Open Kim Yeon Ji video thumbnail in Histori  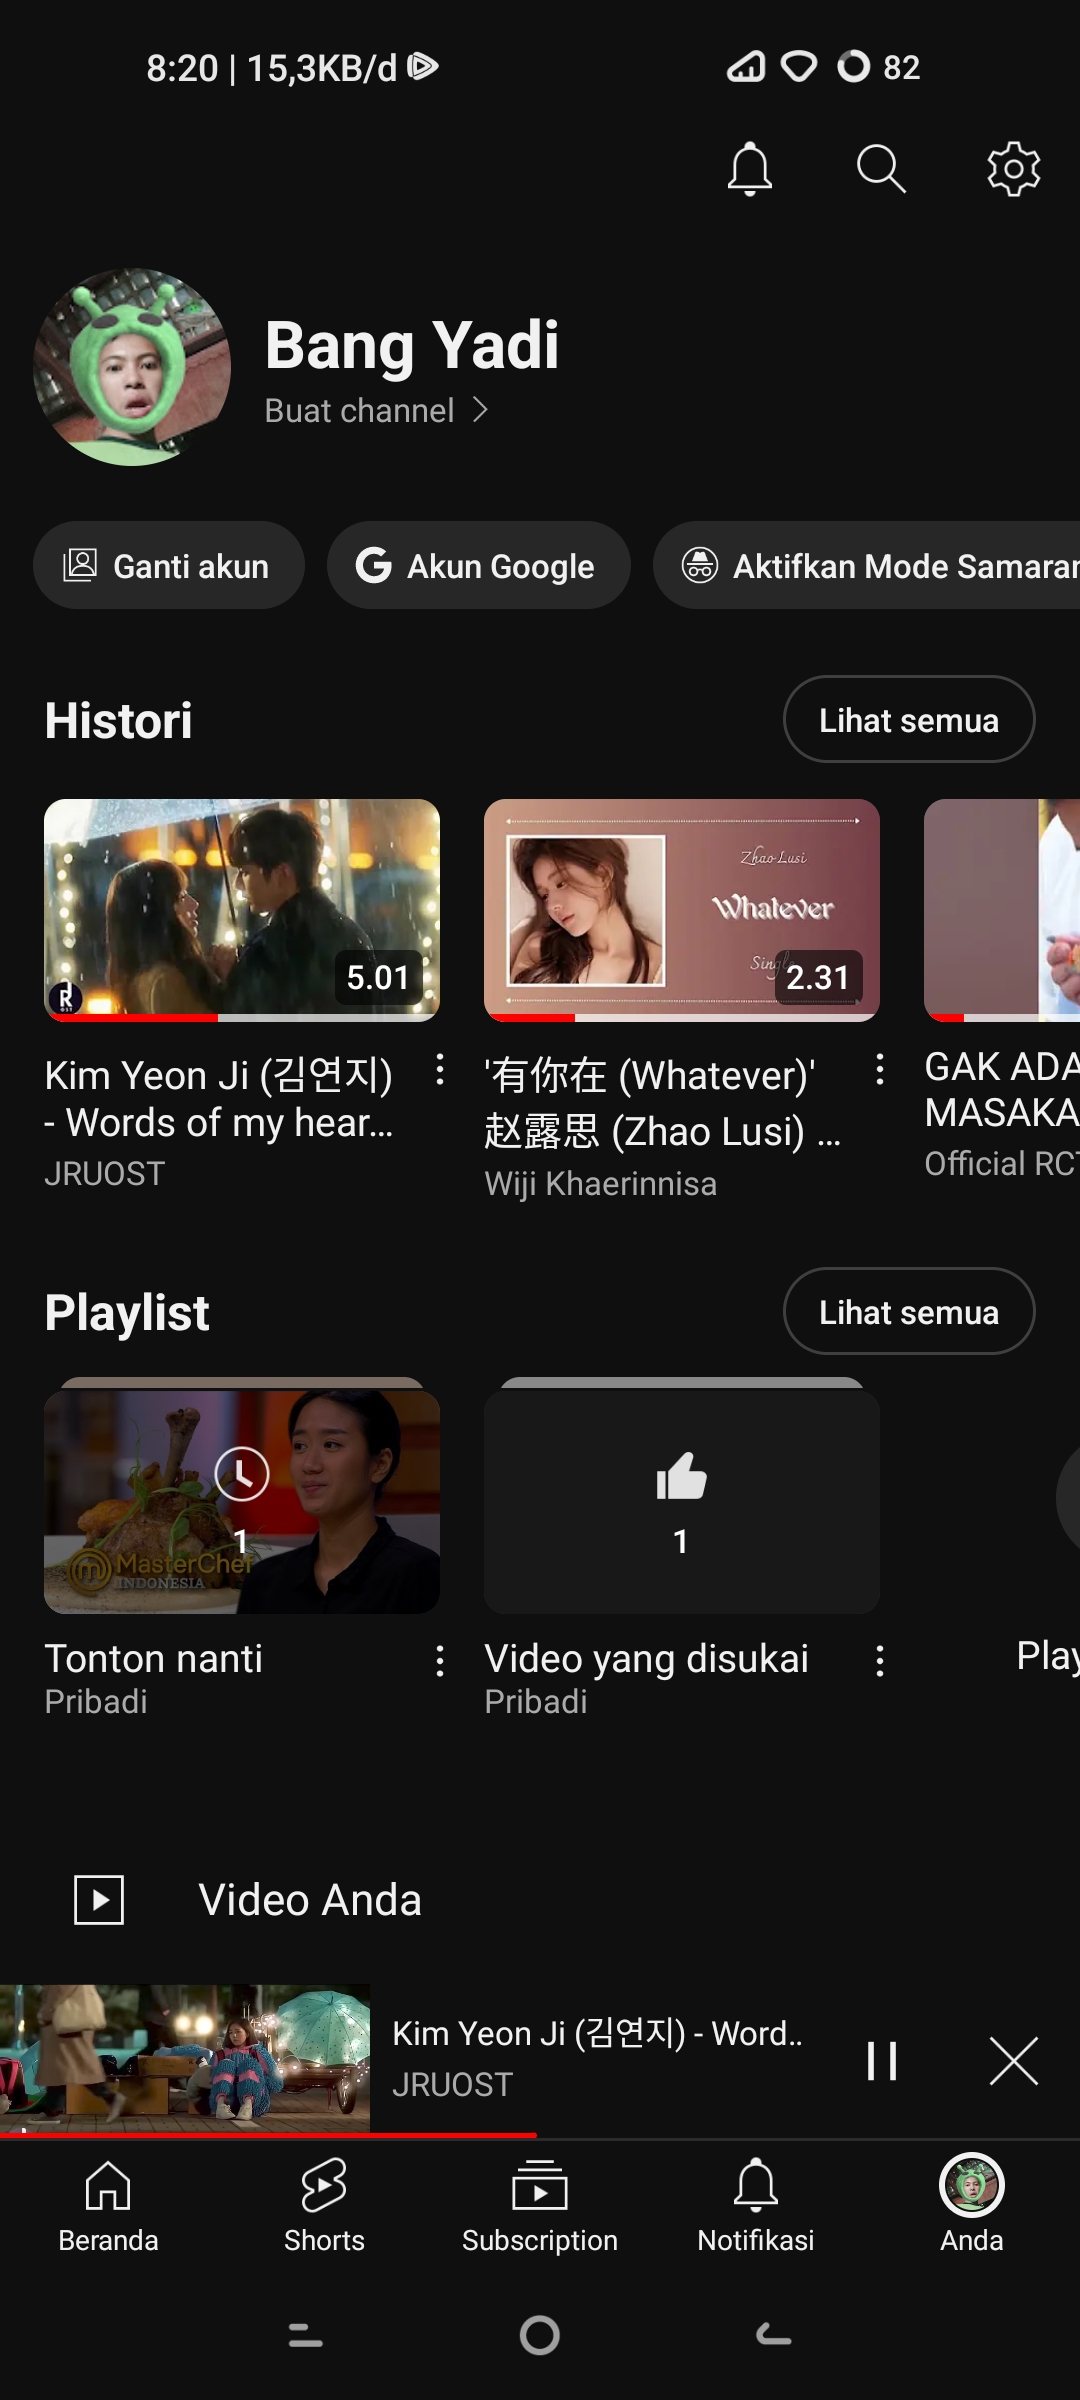pyautogui.click(x=242, y=910)
